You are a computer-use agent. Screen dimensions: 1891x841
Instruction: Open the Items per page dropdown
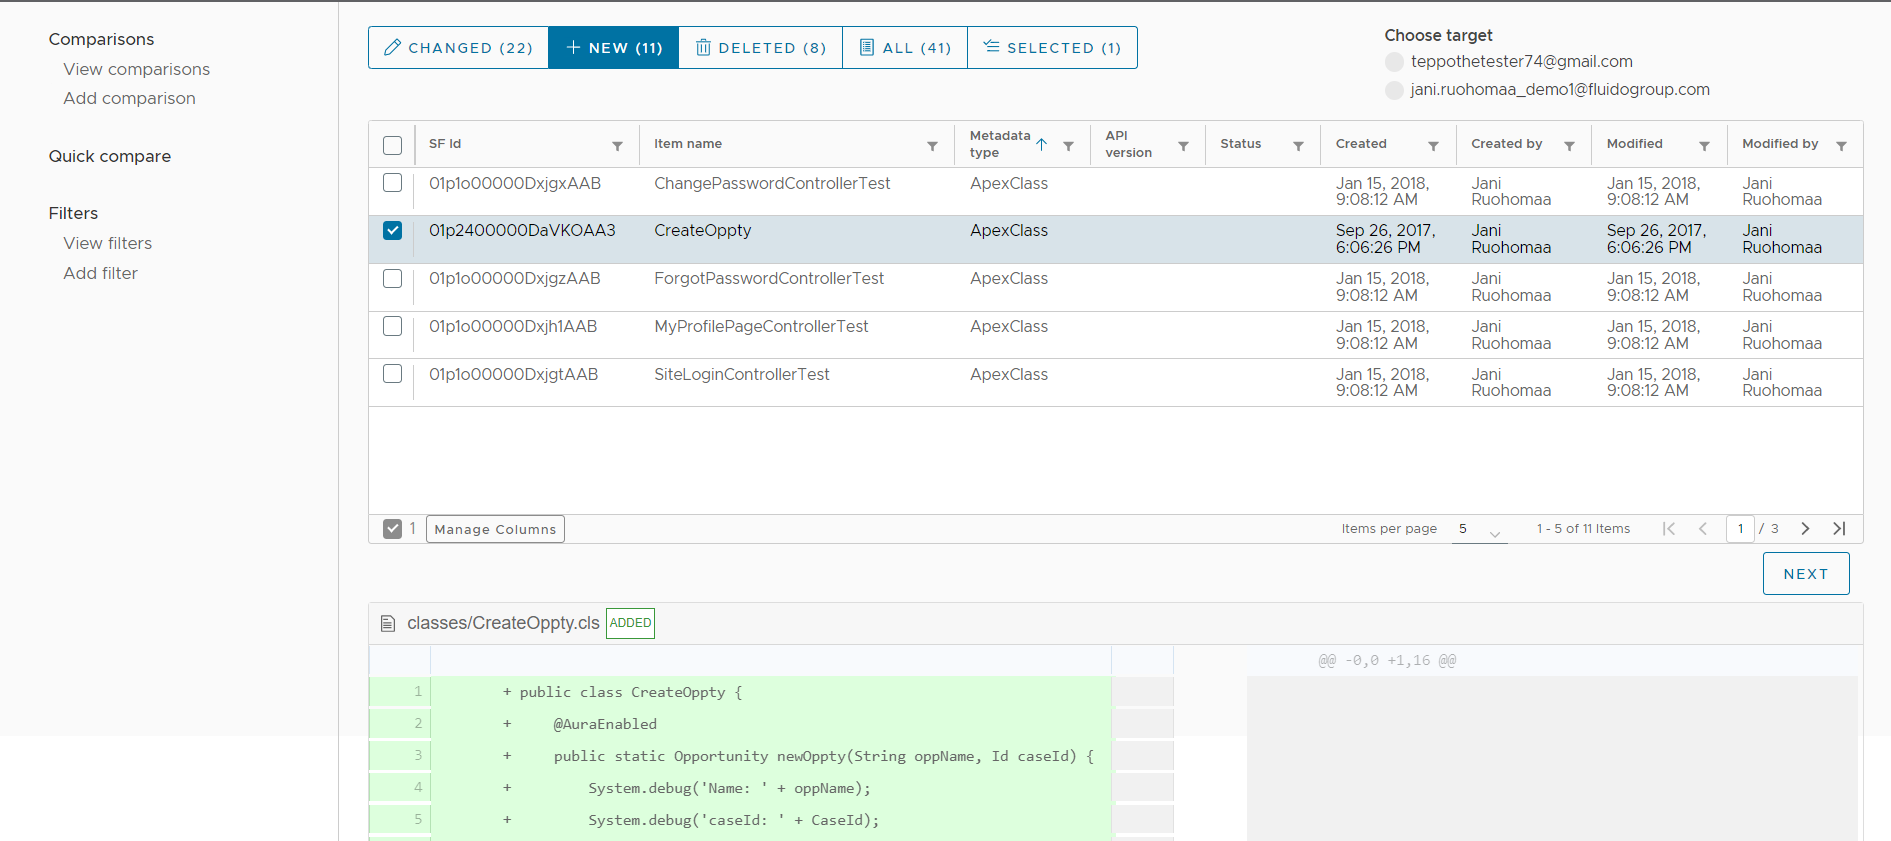[1479, 530]
